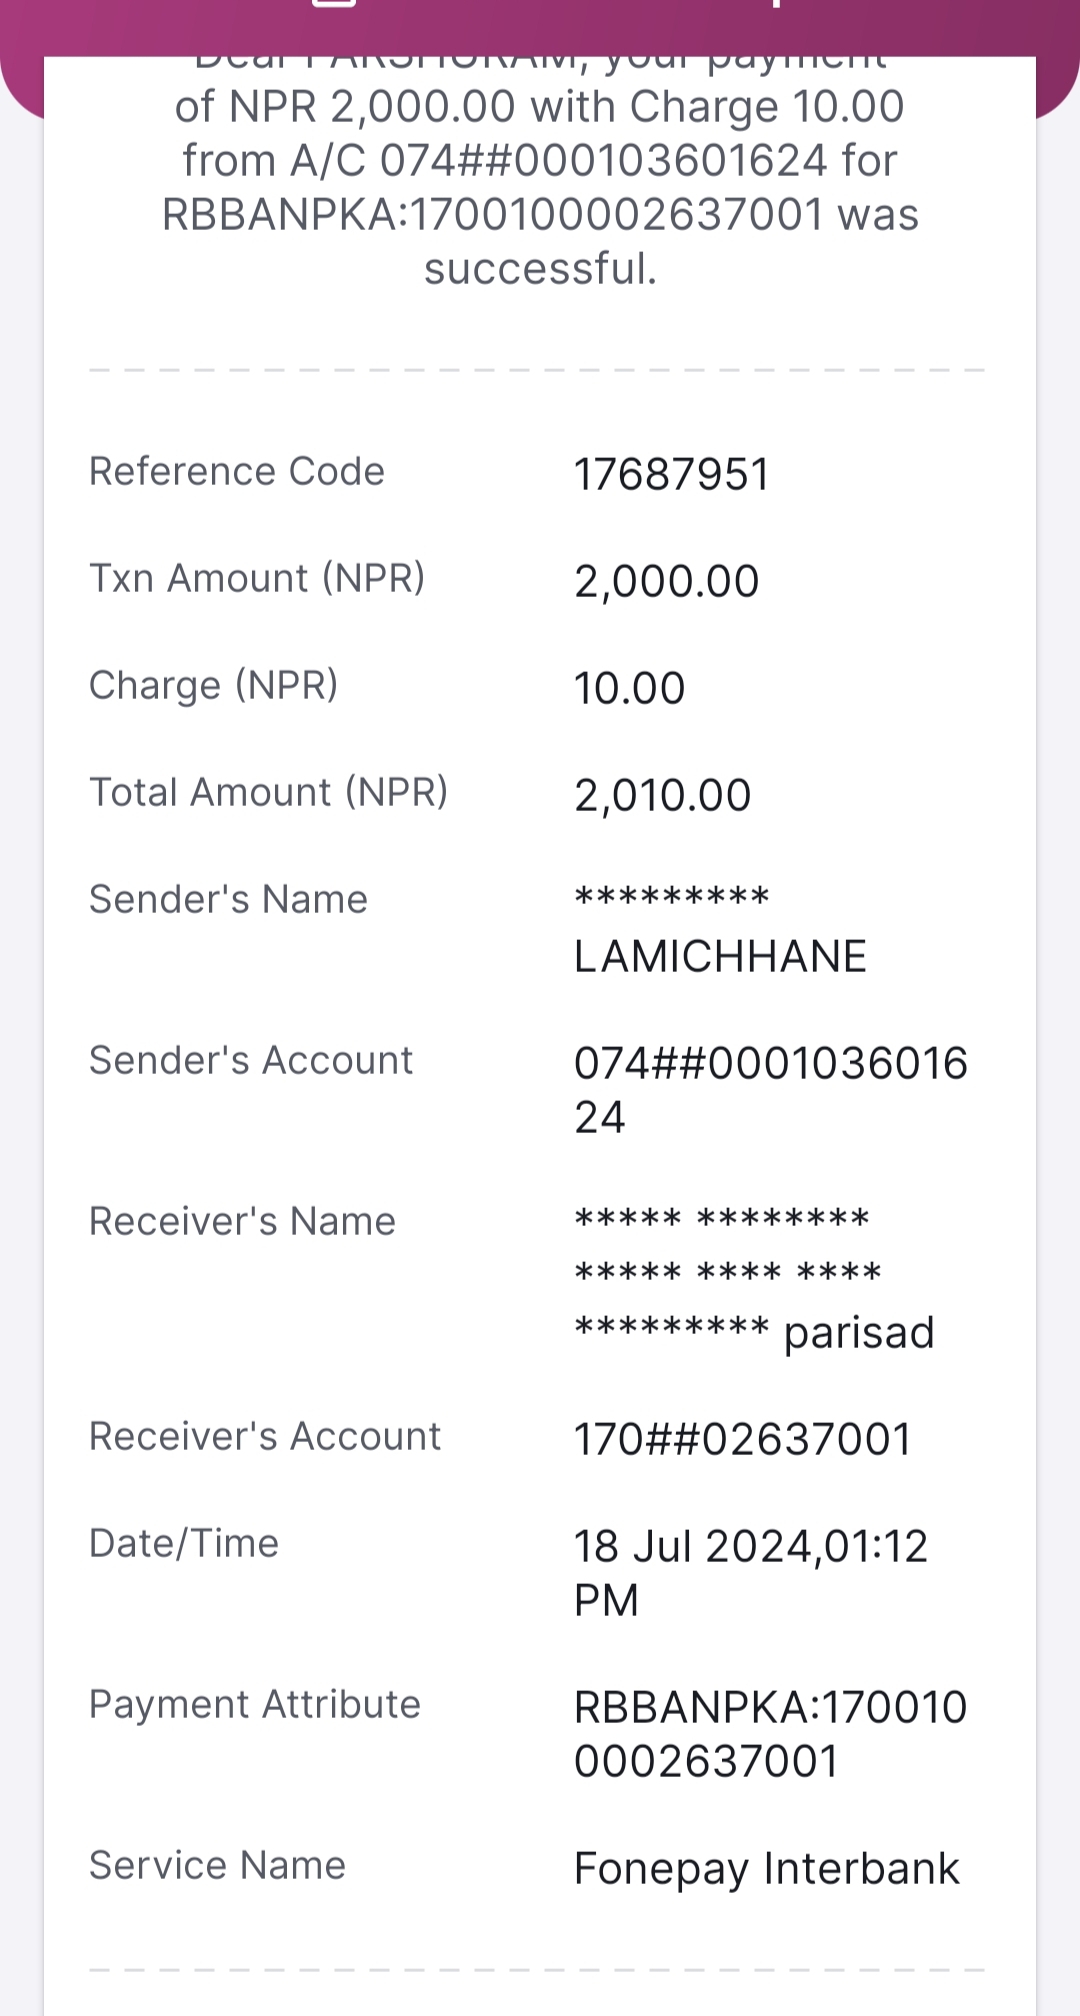Select the Total Amount value 2,010.00
This screenshot has width=1080, height=2016.
tap(662, 795)
